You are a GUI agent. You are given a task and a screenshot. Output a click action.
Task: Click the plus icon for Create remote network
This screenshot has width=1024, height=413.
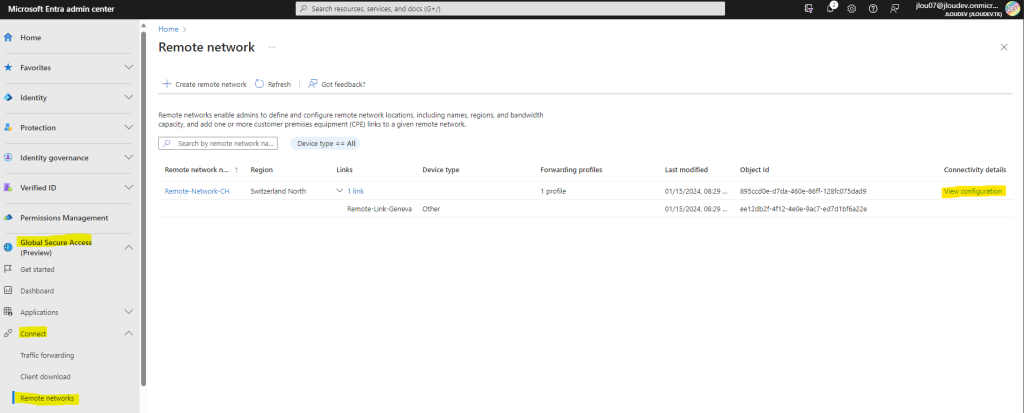(x=167, y=84)
